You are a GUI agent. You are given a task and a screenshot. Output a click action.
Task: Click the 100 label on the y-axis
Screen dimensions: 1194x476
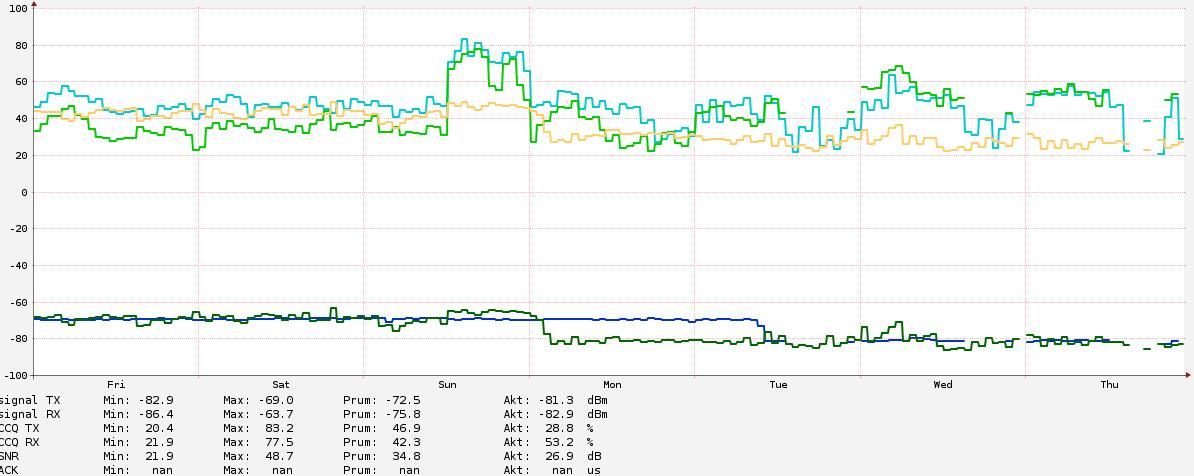(16, 8)
